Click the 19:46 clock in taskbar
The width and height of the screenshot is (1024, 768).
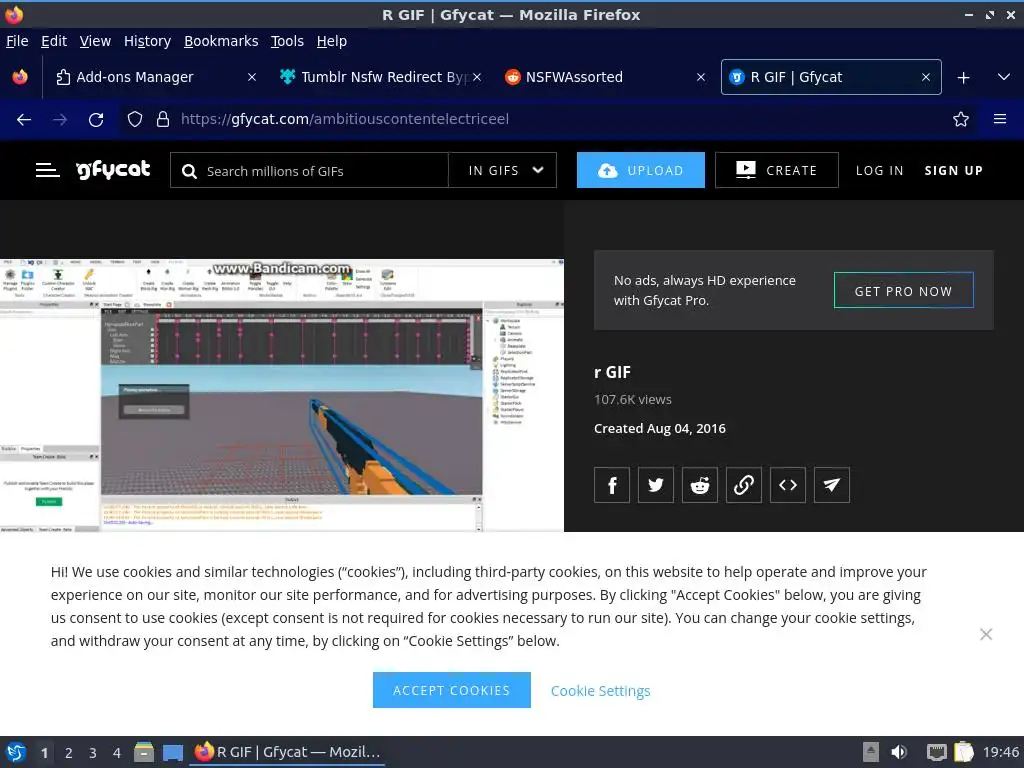pos(1000,752)
